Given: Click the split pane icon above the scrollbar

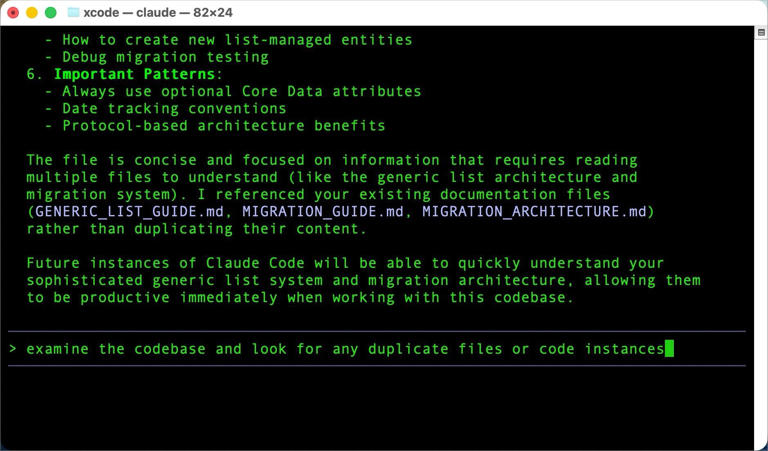Looking at the screenshot, I should (x=761, y=33).
